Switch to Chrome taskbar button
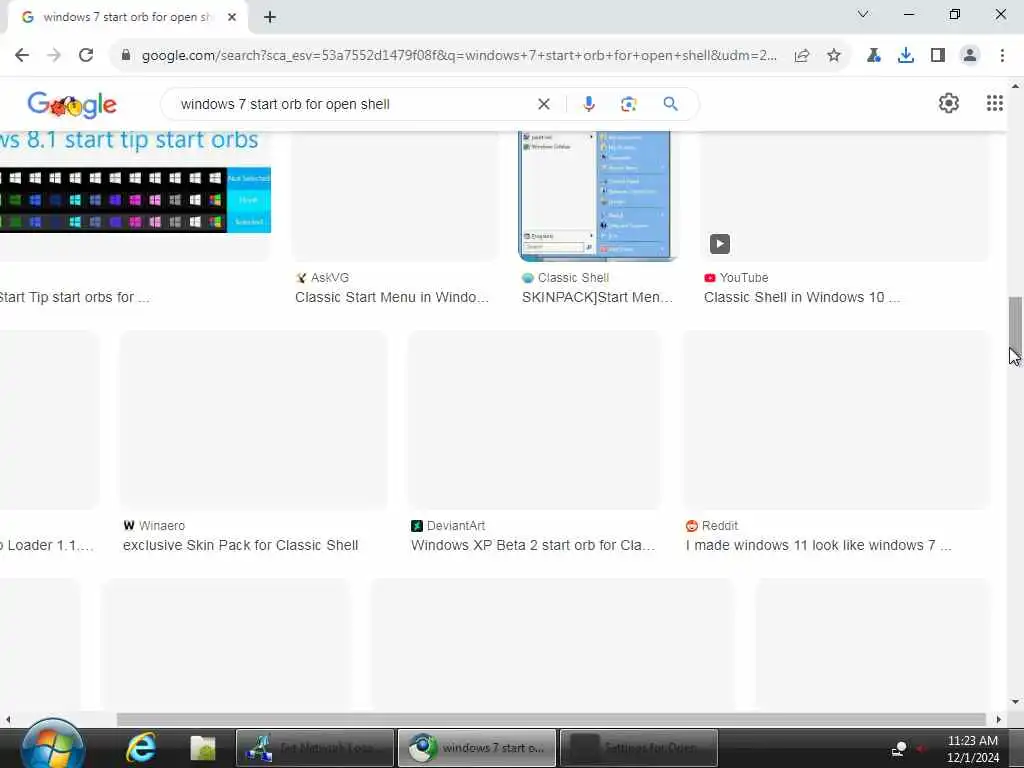1024x768 pixels. click(477, 748)
